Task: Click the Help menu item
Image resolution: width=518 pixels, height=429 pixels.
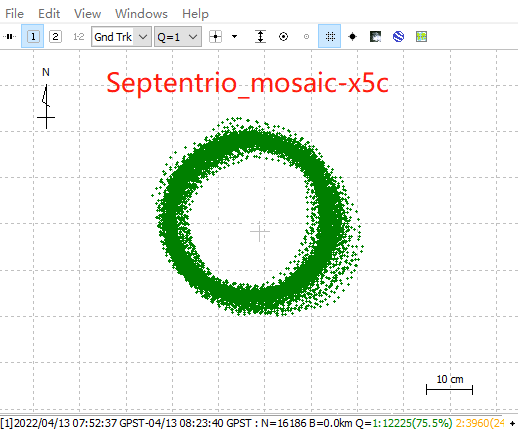Action: [x=195, y=14]
